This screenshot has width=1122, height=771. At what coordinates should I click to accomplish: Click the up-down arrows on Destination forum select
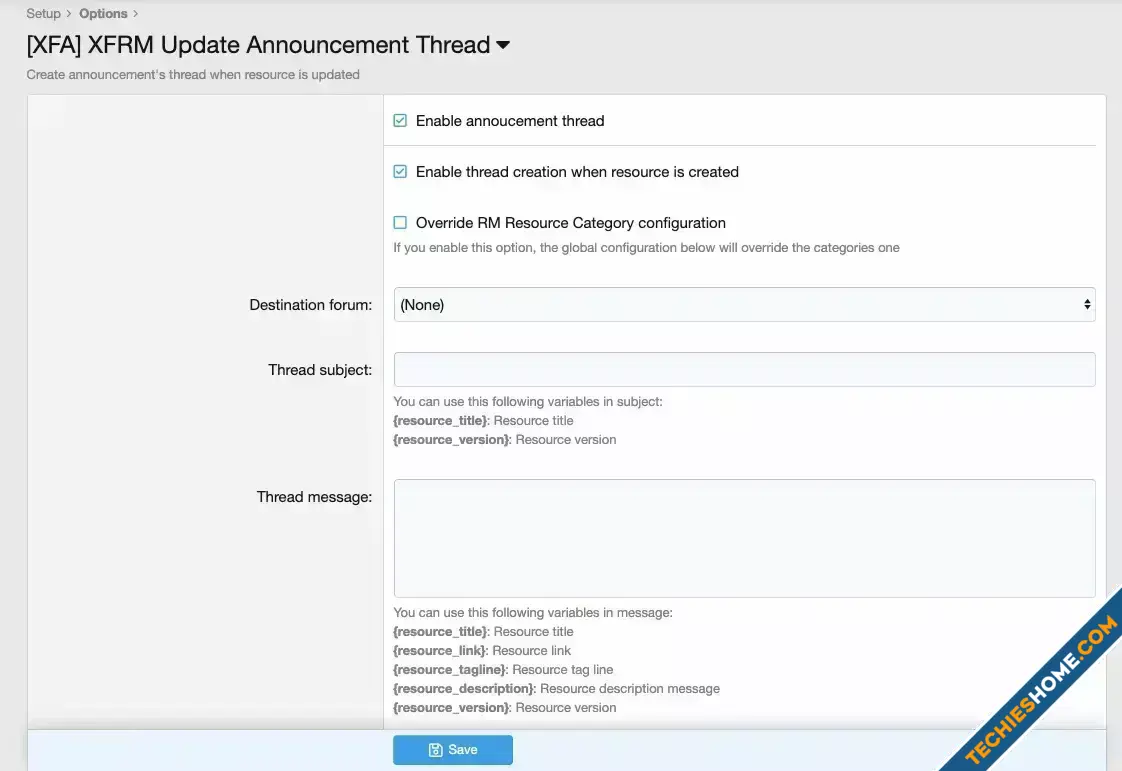(1086, 305)
